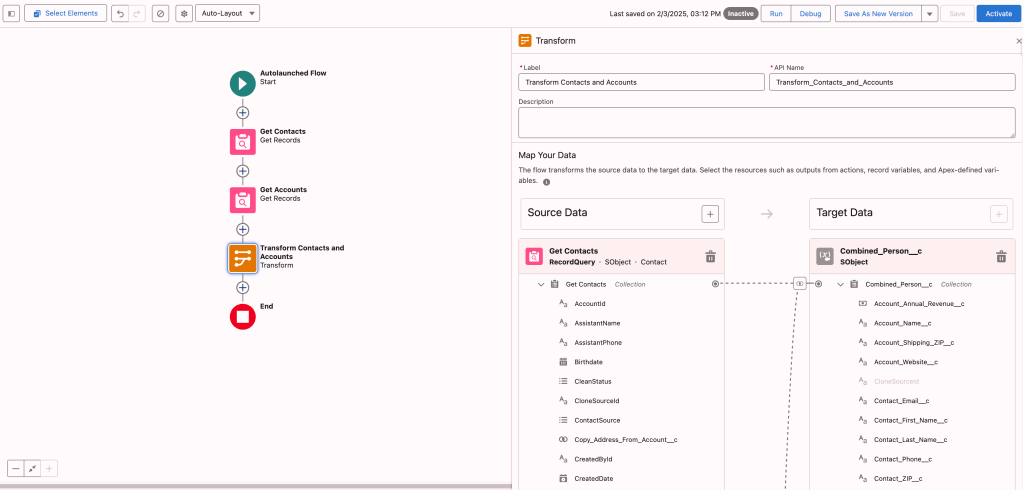Viewport: 1023px width, 490px height.
Task: Edit the Label input field
Action: 641,82
